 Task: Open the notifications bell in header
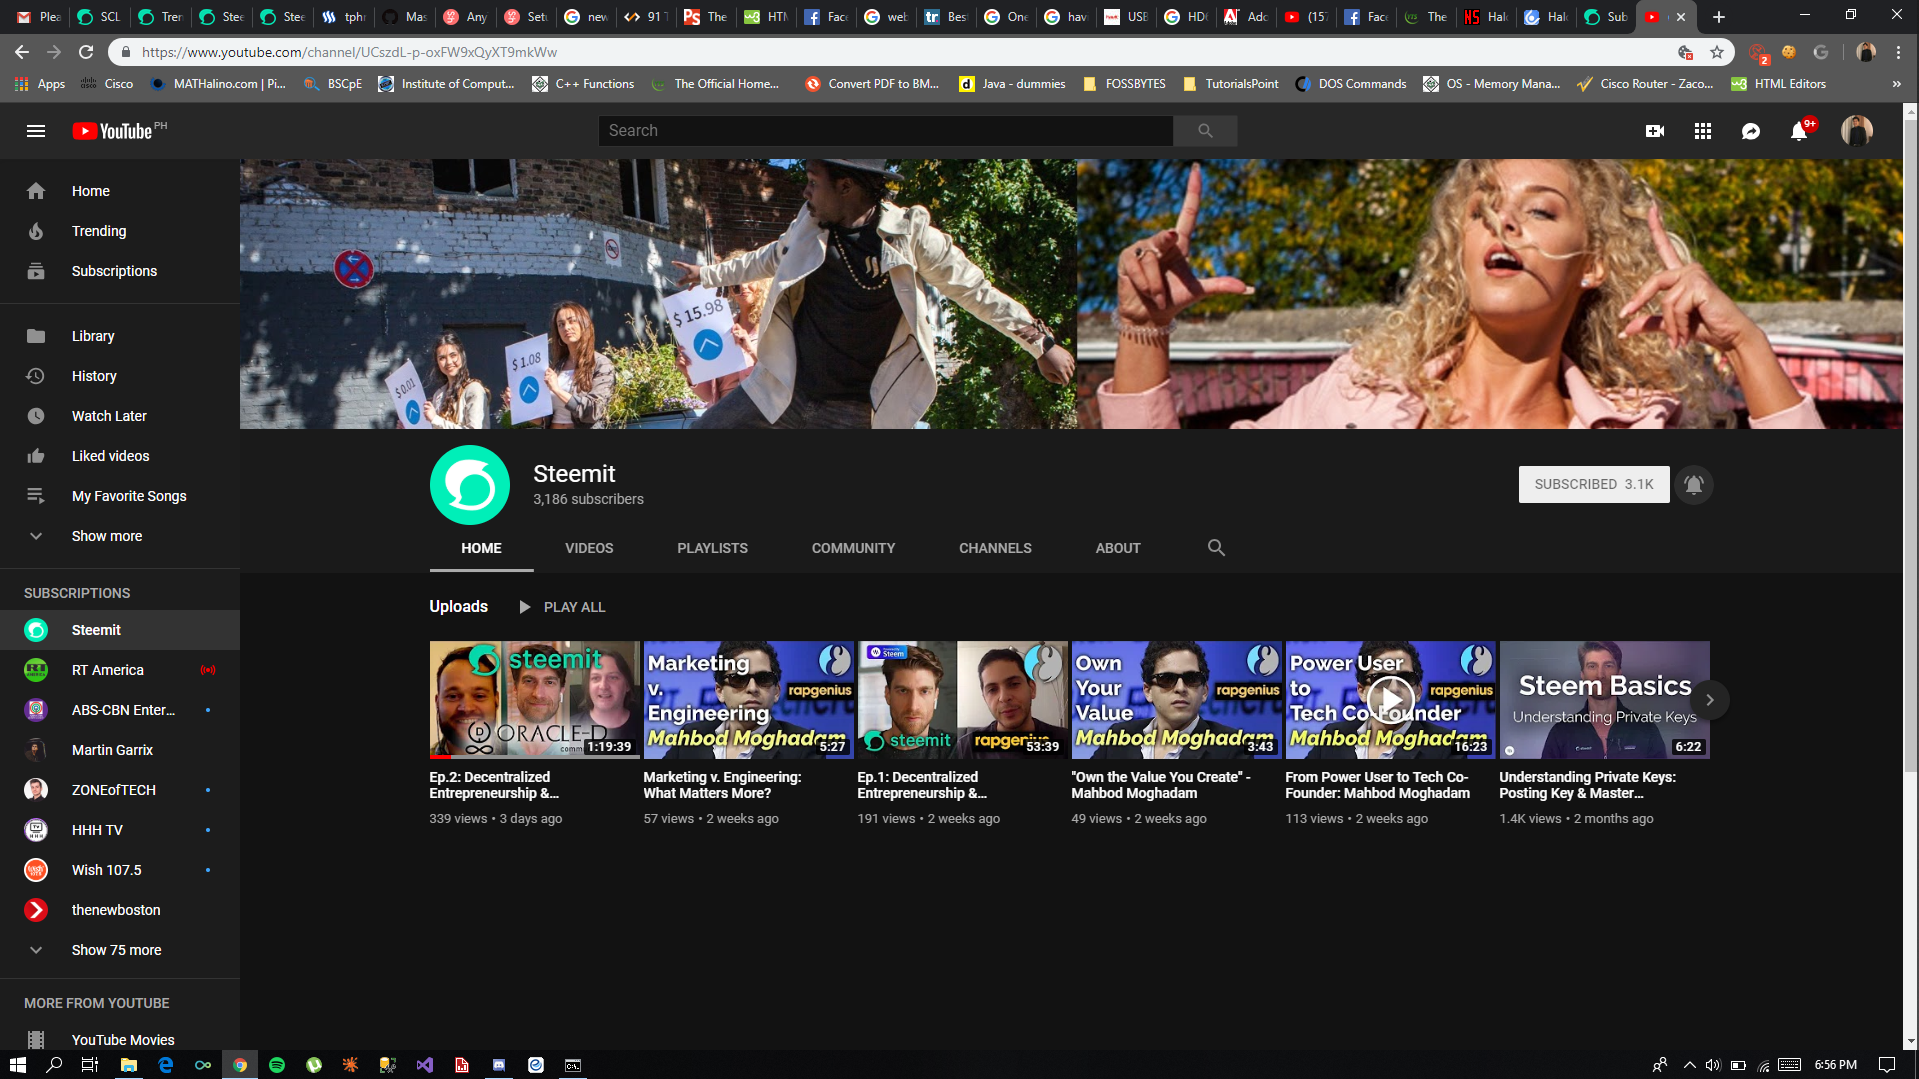coord(1799,131)
